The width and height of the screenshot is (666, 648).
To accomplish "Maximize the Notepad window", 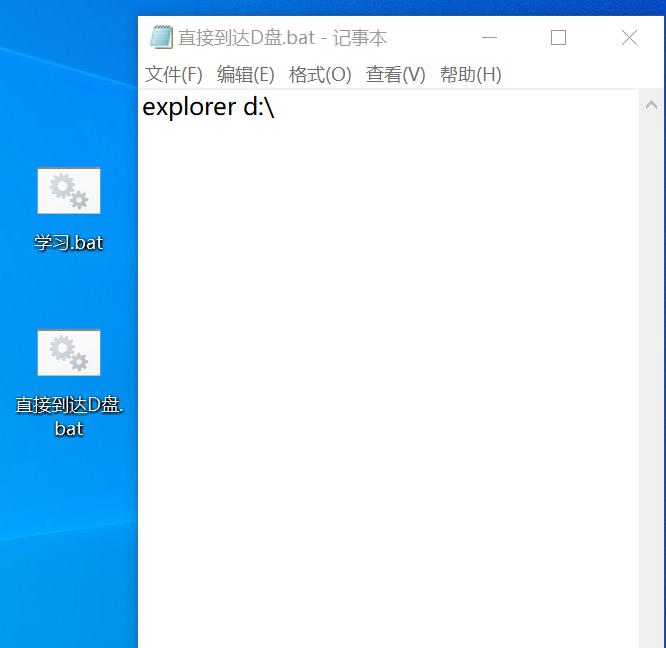I will (558, 37).
